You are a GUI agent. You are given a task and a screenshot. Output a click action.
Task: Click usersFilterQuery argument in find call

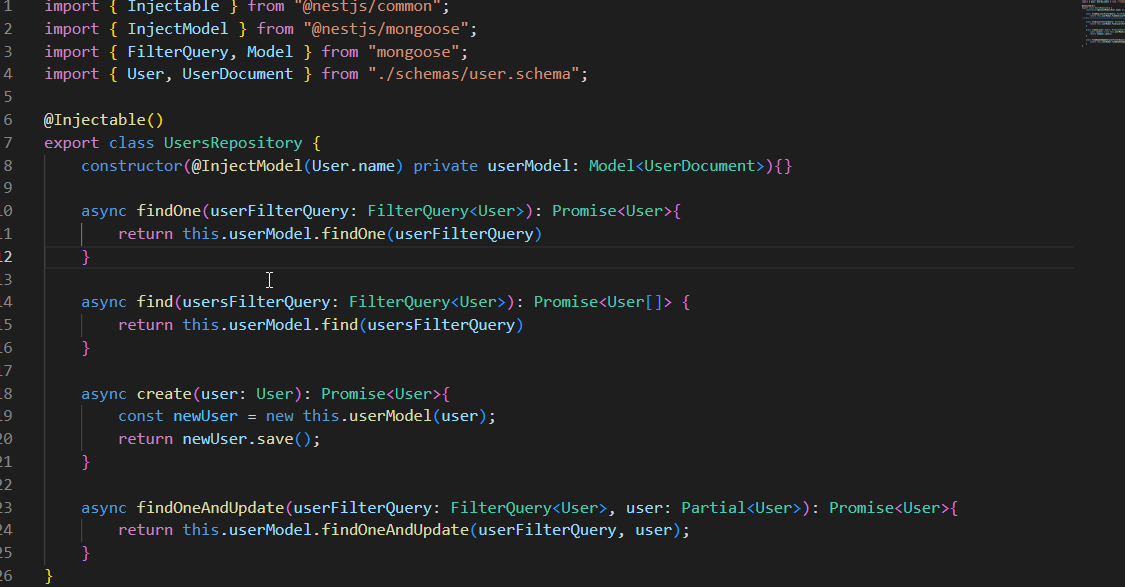click(441, 325)
